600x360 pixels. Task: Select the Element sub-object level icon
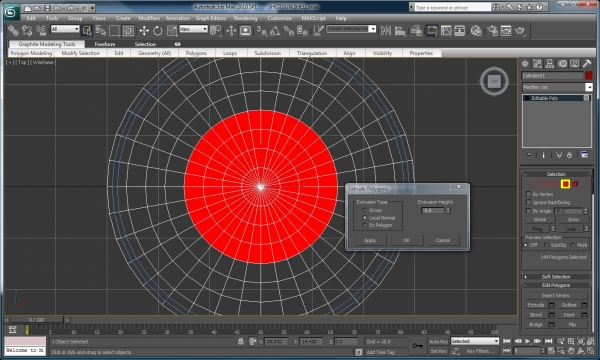point(575,184)
